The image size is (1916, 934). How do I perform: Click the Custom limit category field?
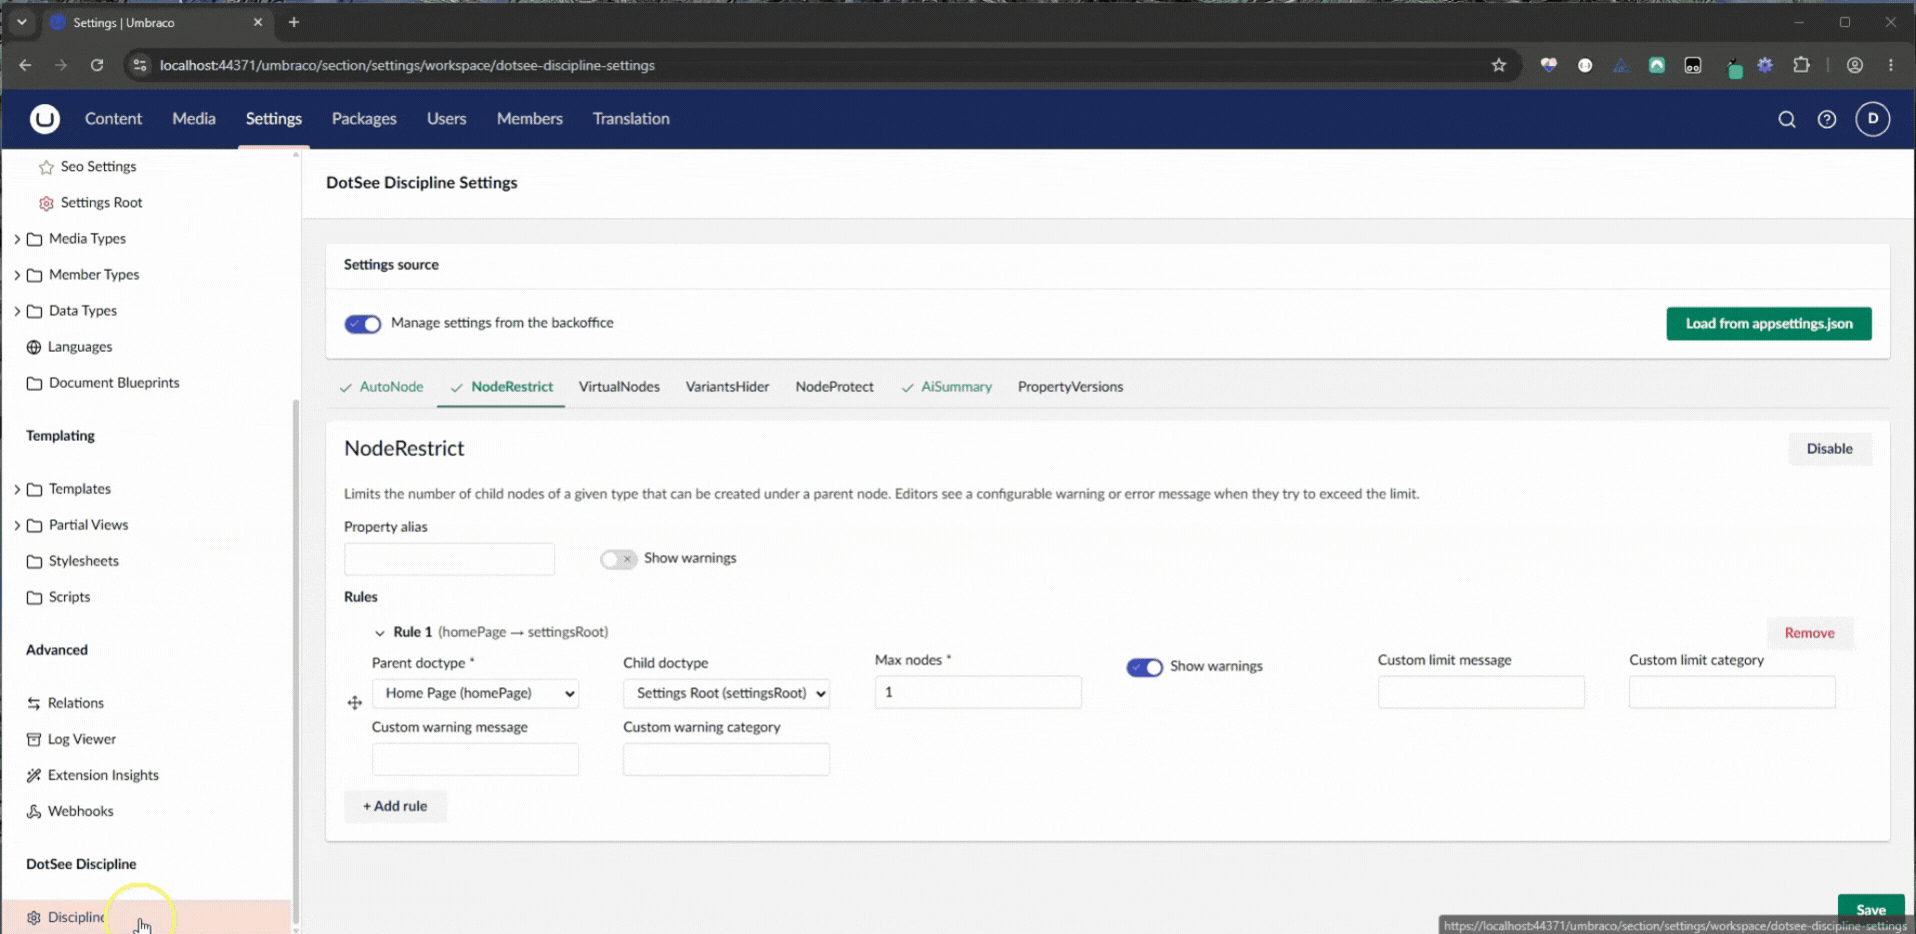coord(1732,692)
